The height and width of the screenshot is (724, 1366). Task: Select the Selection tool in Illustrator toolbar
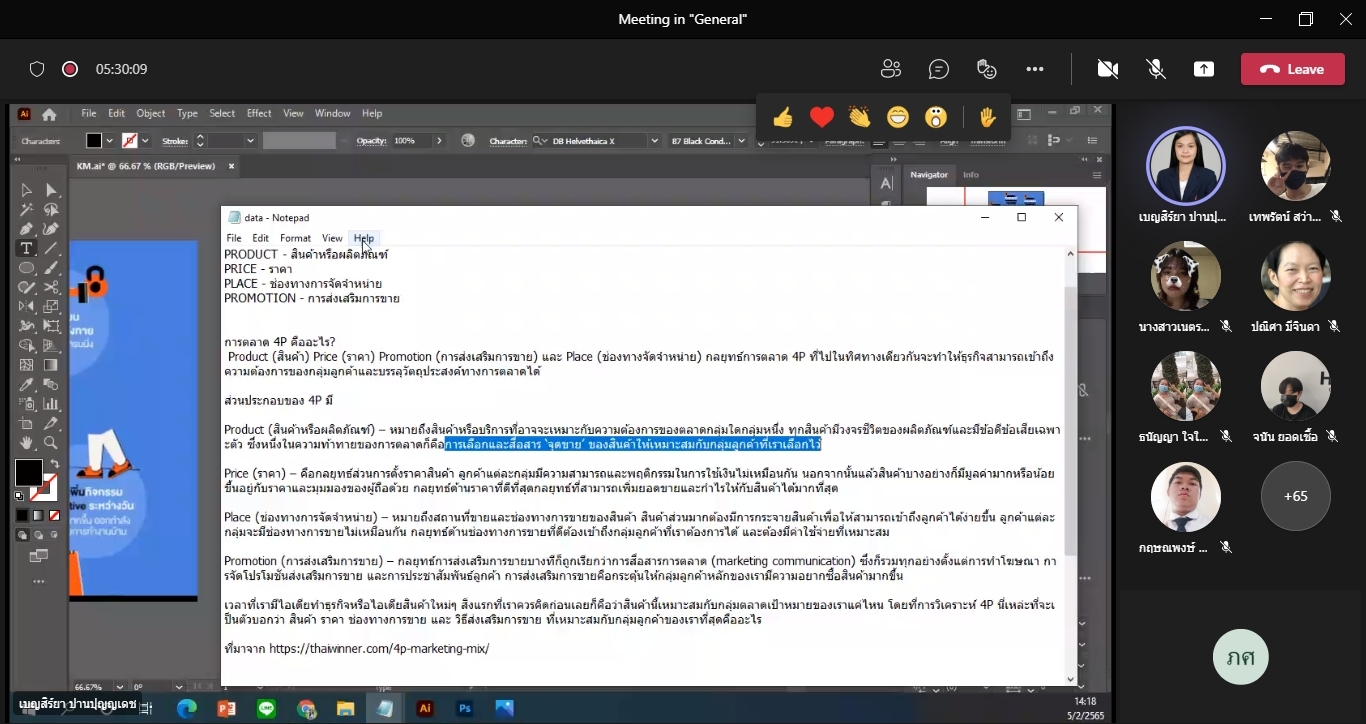pyautogui.click(x=27, y=190)
